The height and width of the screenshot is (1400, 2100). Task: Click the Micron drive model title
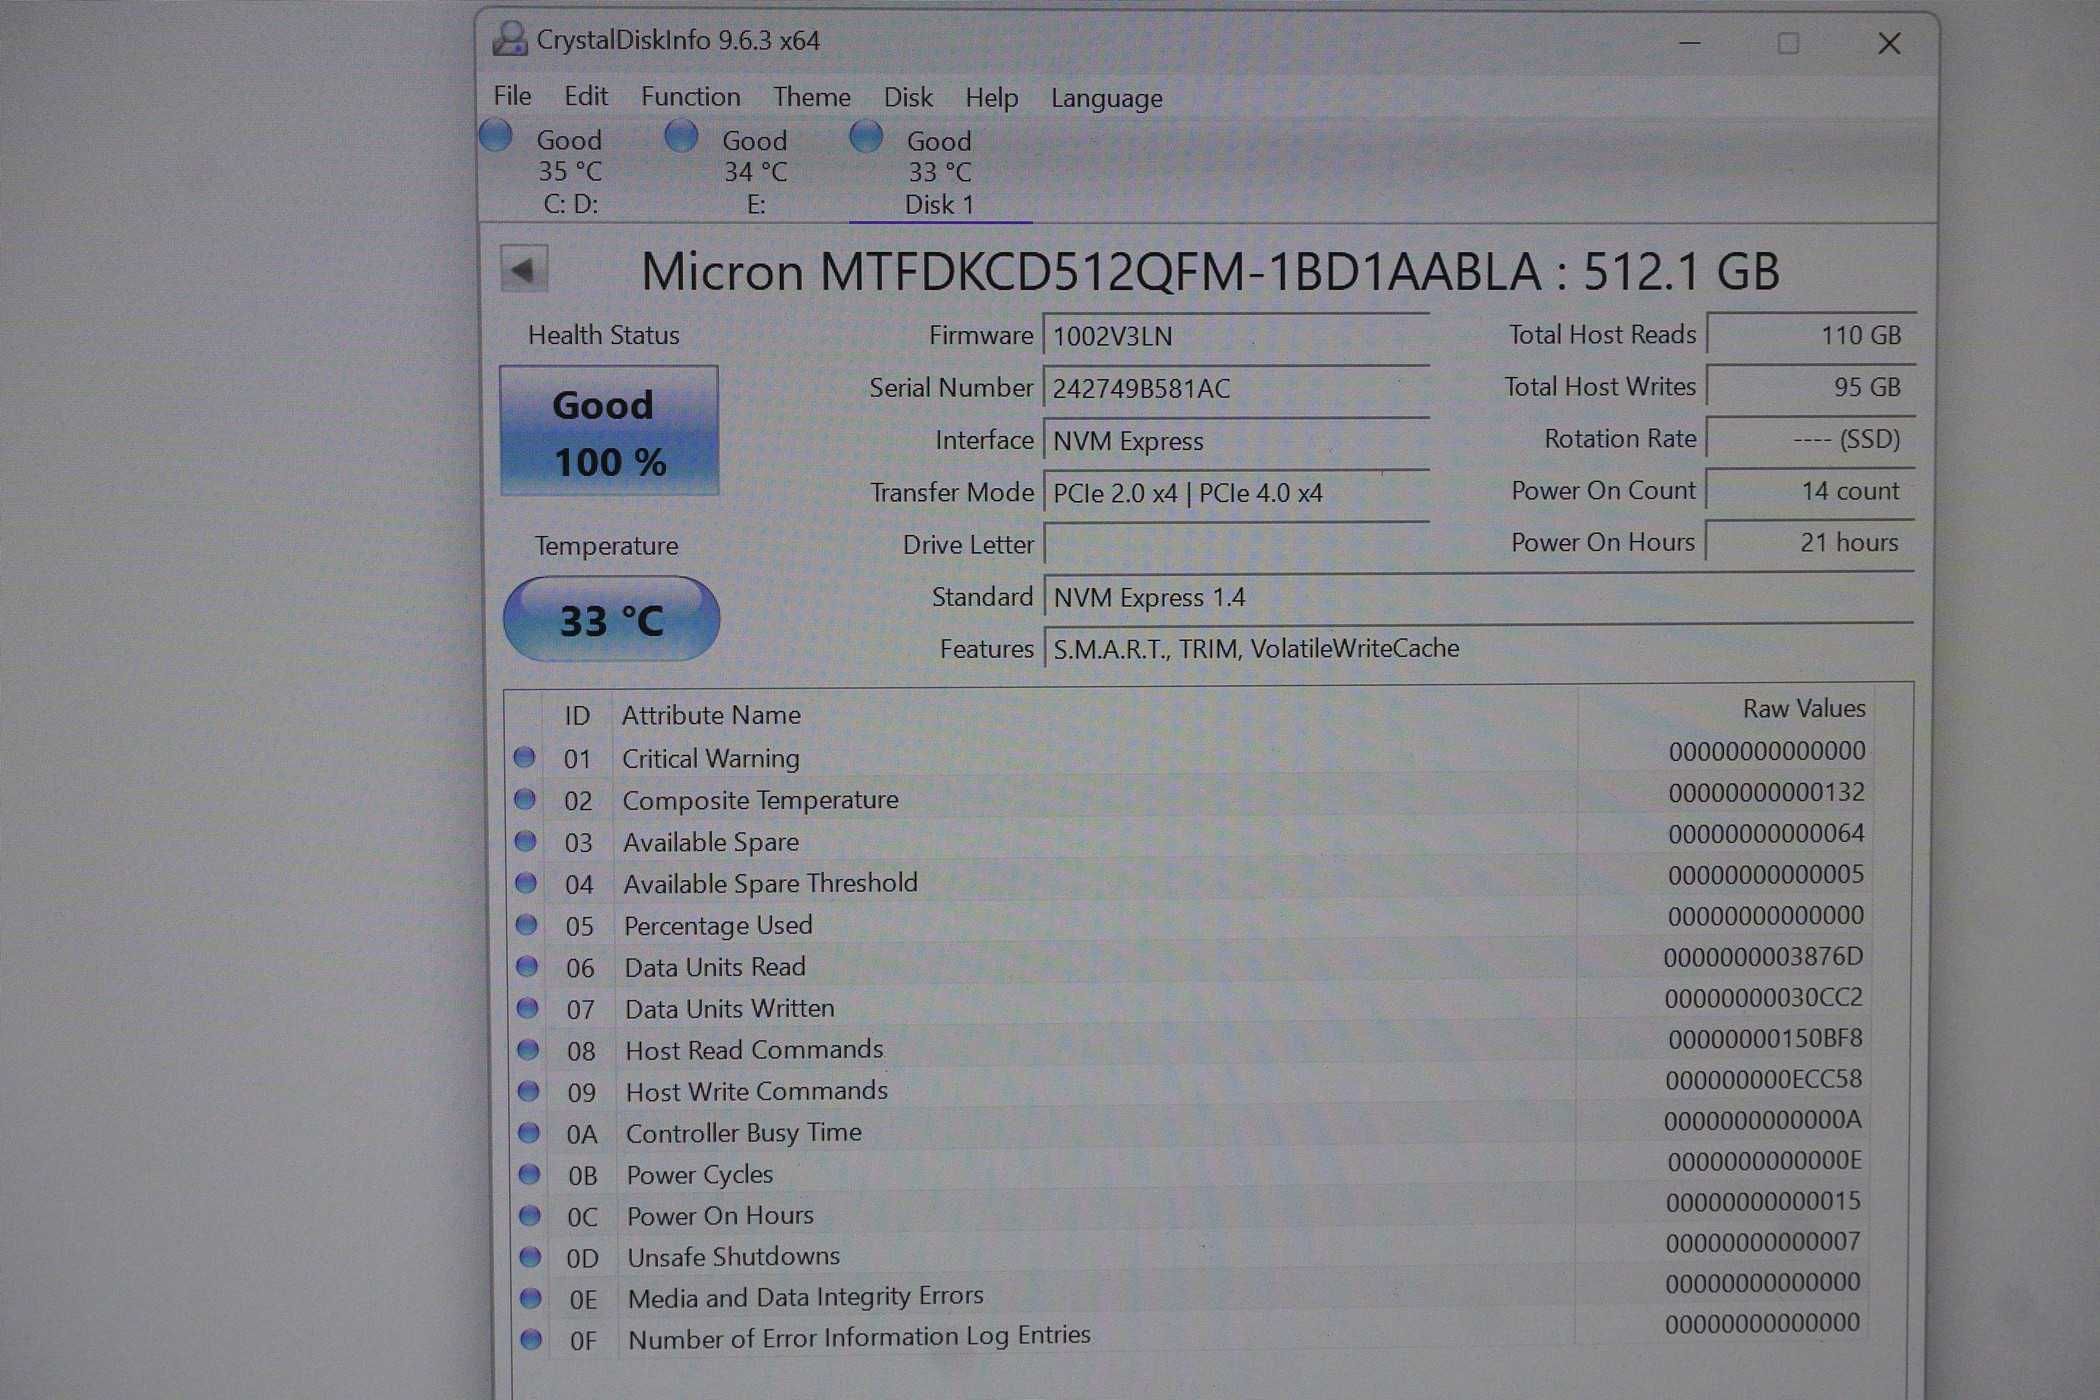[x=1210, y=271]
